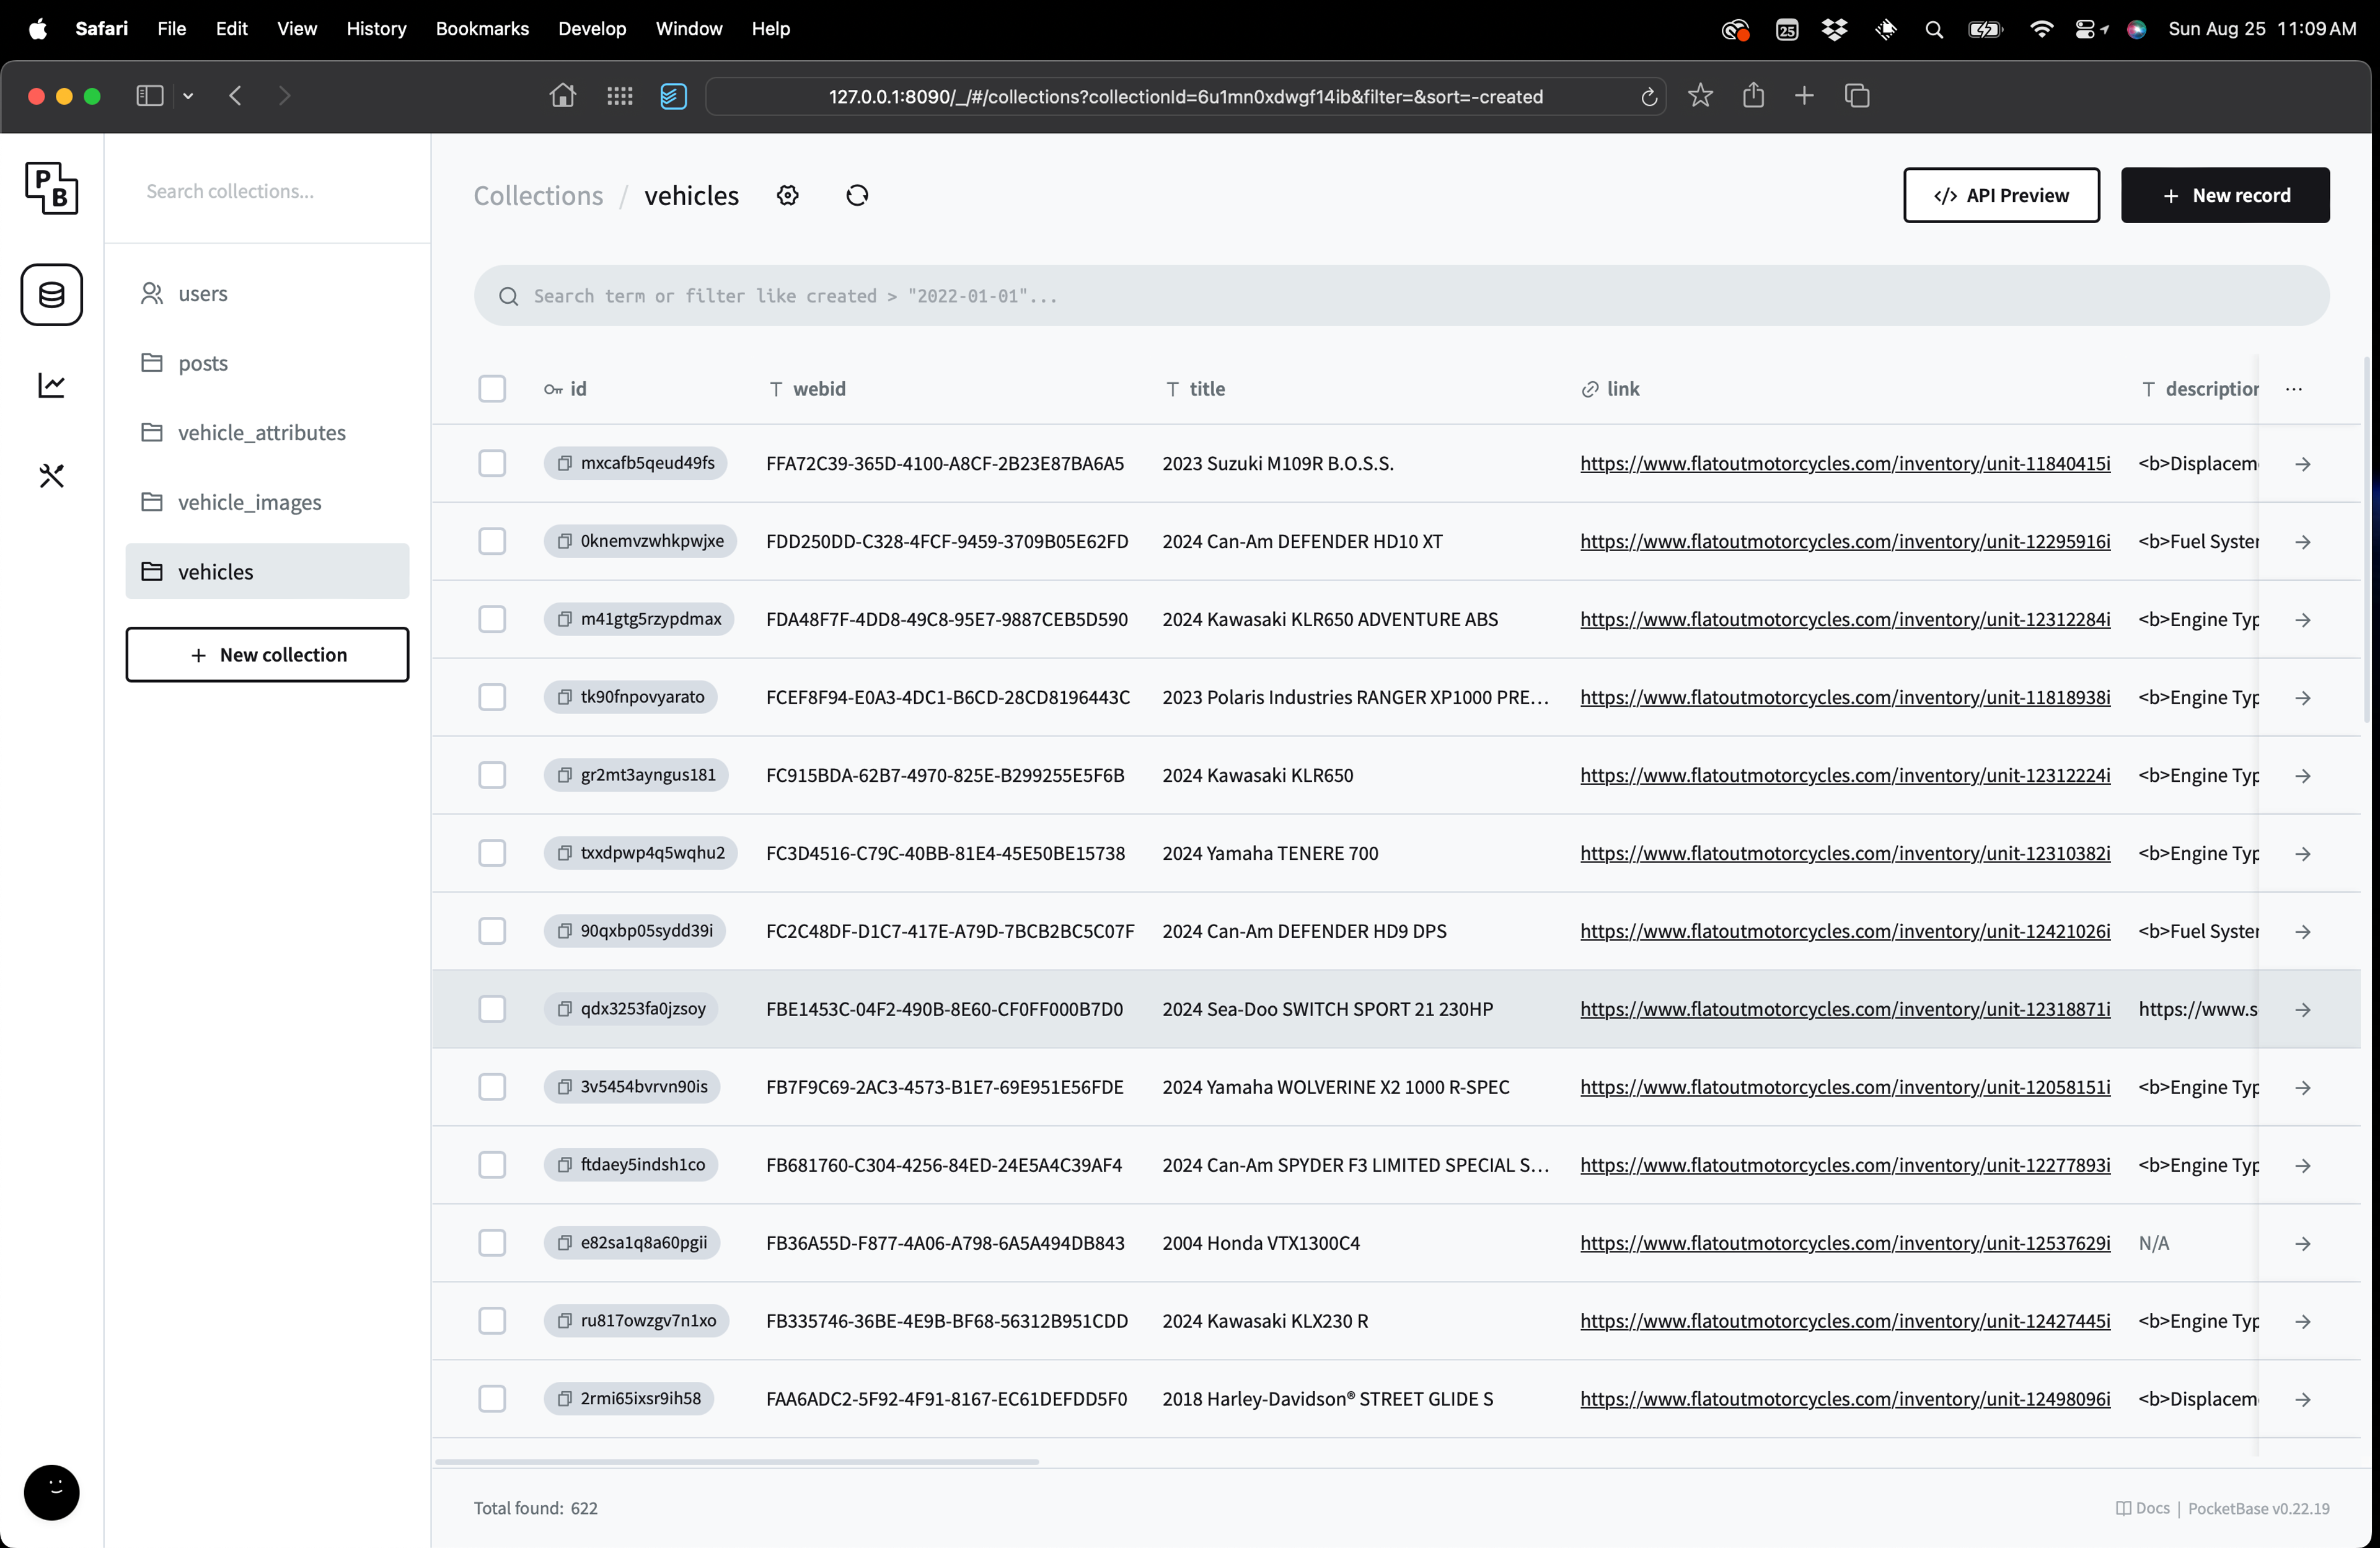2380x1548 pixels.
Task: Copy the id mxcafb5qeud49fs
Action: click(x=565, y=464)
